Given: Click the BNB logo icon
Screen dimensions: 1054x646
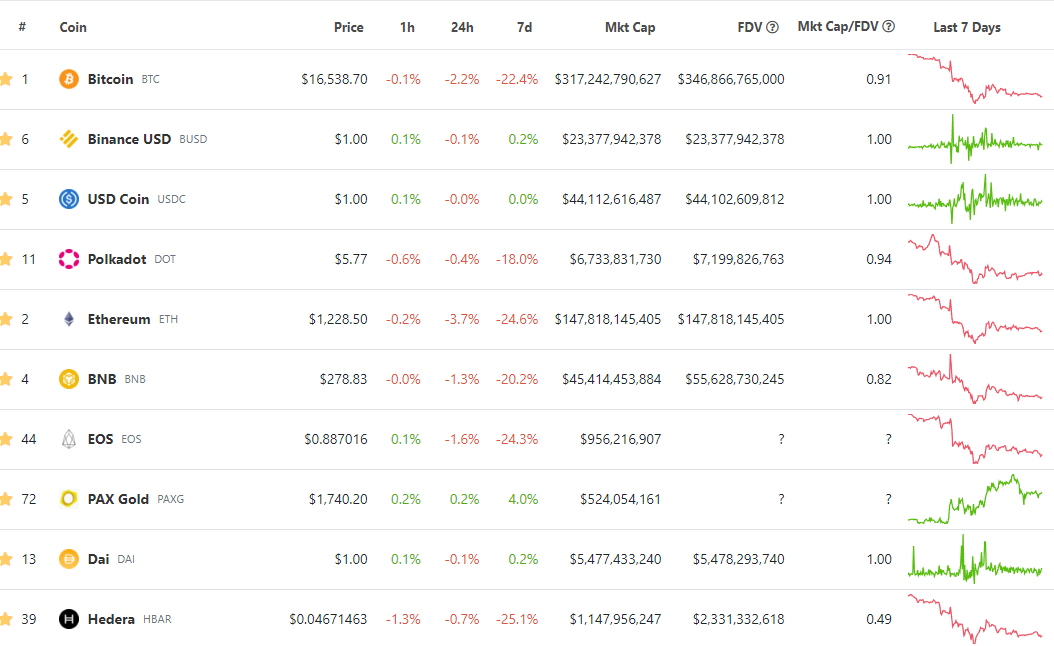Looking at the screenshot, I should [x=69, y=379].
